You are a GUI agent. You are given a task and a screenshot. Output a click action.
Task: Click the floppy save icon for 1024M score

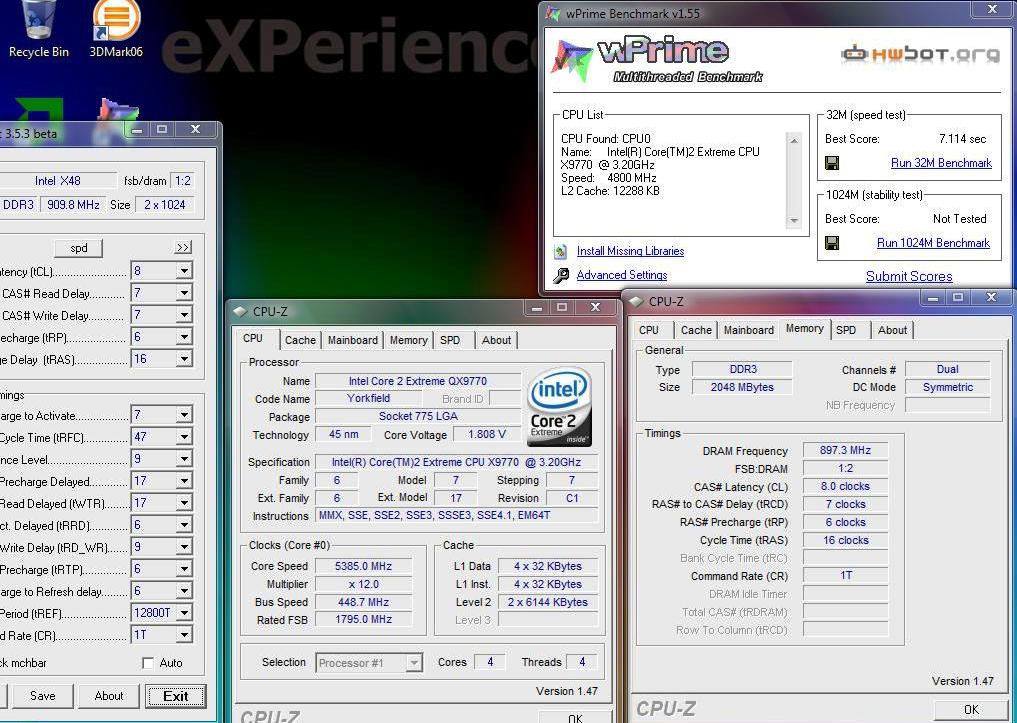[x=832, y=243]
